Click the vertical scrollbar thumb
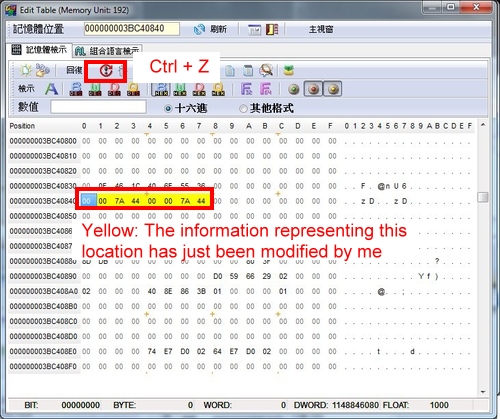This screenshot has height=419, width=500. pos(483,197)
